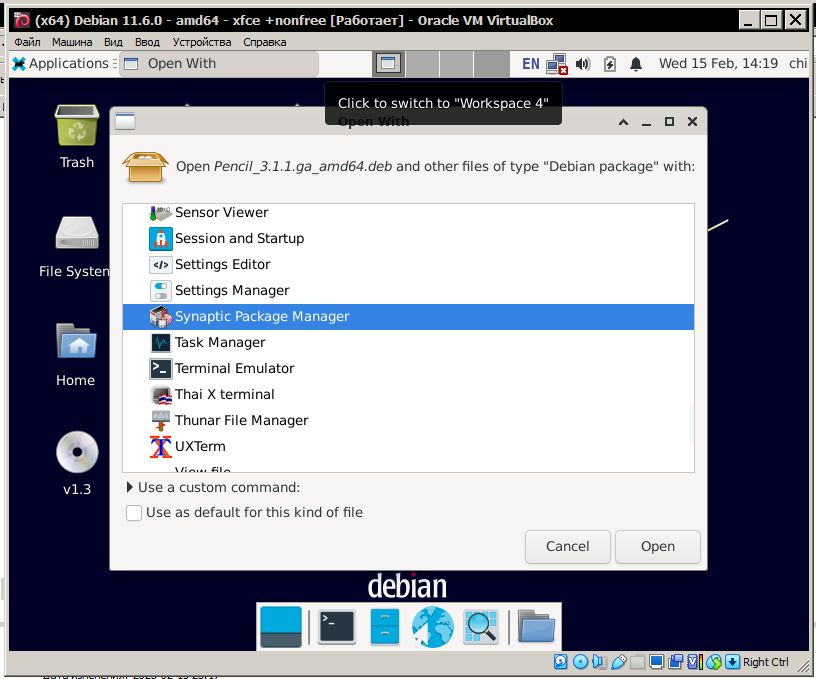Click the Task Manager graph icon

tap(161, 343)
